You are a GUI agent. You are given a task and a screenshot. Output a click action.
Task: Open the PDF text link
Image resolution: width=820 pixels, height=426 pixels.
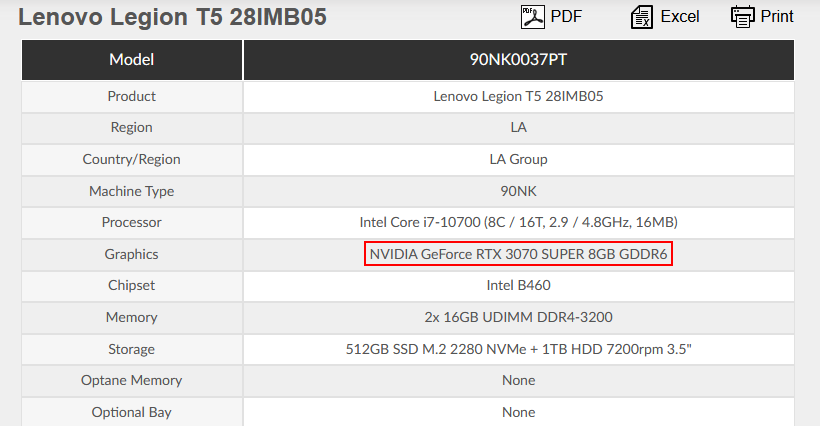coord(566,17)
